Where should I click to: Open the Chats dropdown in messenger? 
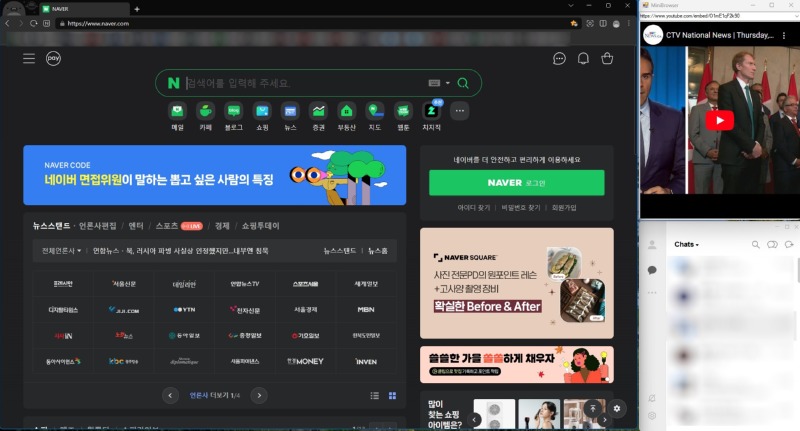(686, 244)
